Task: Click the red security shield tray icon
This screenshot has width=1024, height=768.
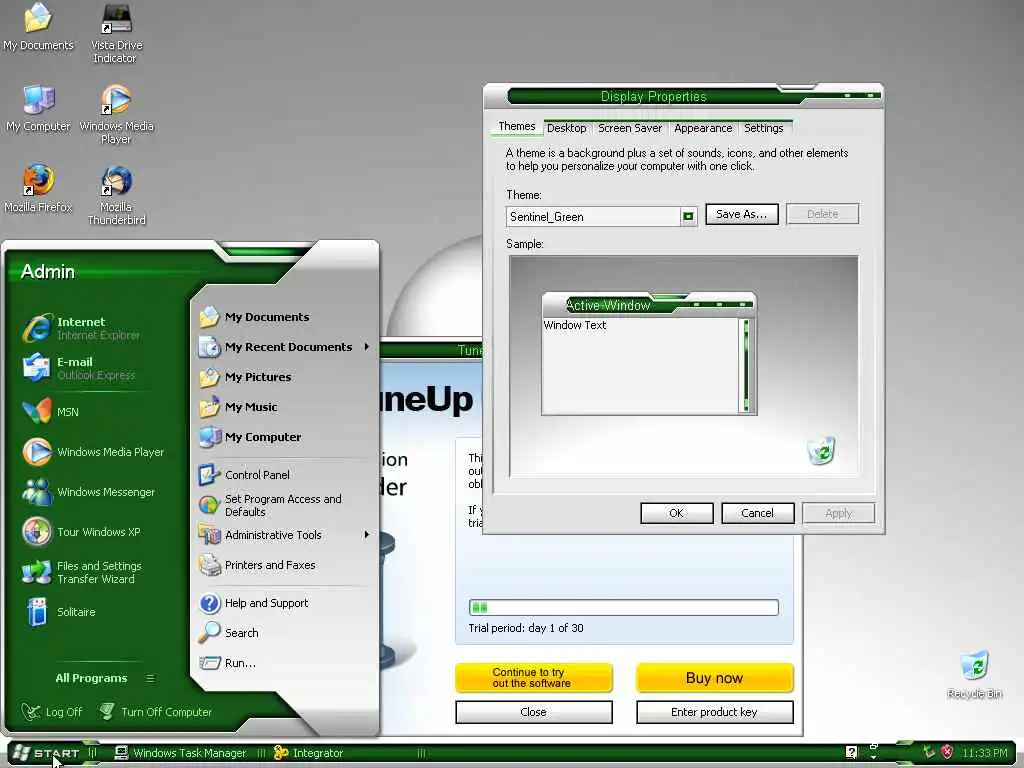Action: (x=948, y=752)
